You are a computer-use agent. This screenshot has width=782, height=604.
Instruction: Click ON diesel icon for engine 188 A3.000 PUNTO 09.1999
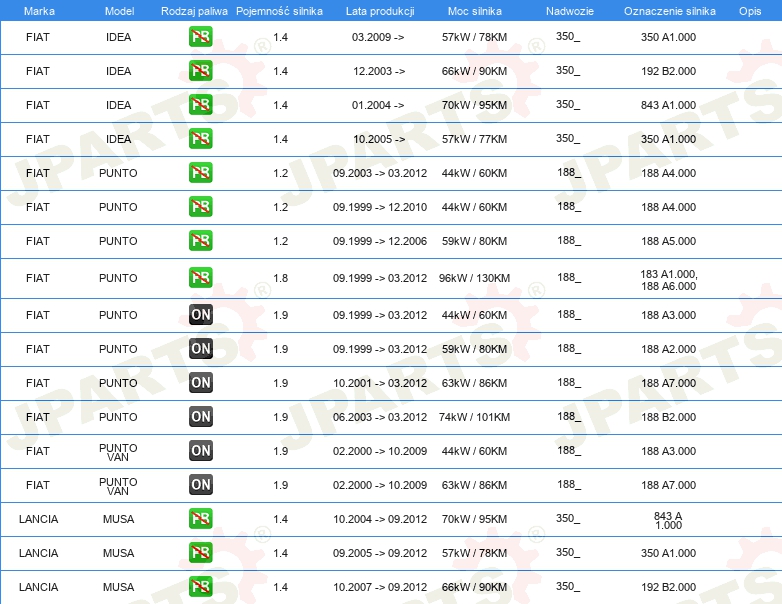coord(200,314)
